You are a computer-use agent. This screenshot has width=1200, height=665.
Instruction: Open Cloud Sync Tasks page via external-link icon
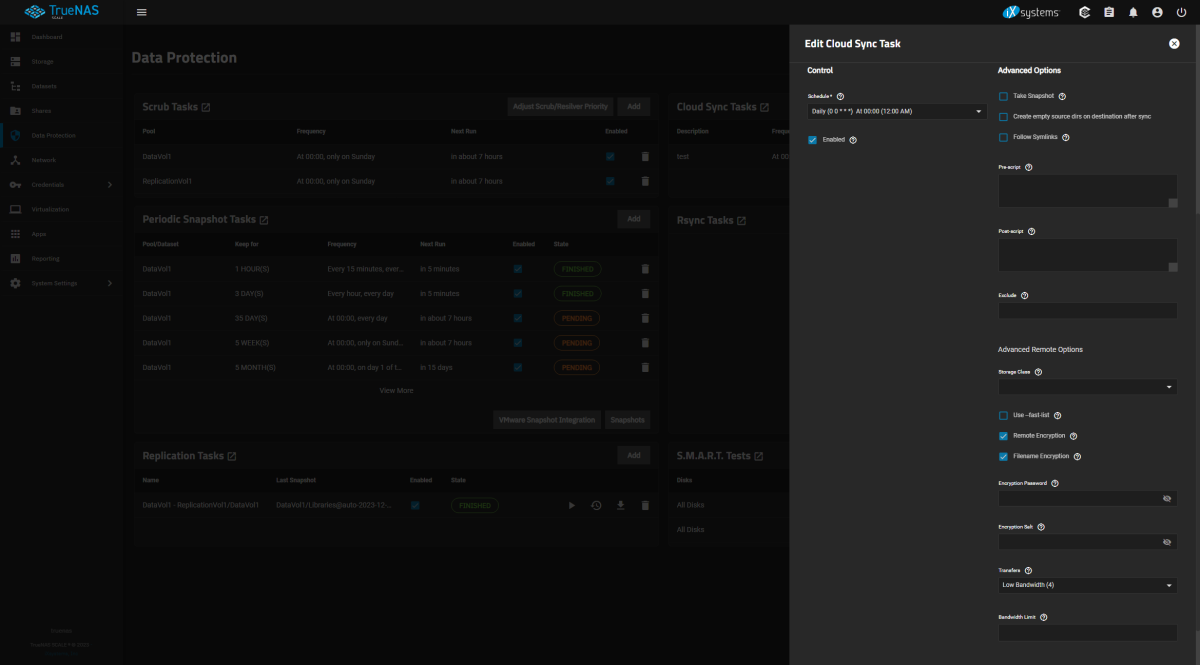click(x=764, y=107)
